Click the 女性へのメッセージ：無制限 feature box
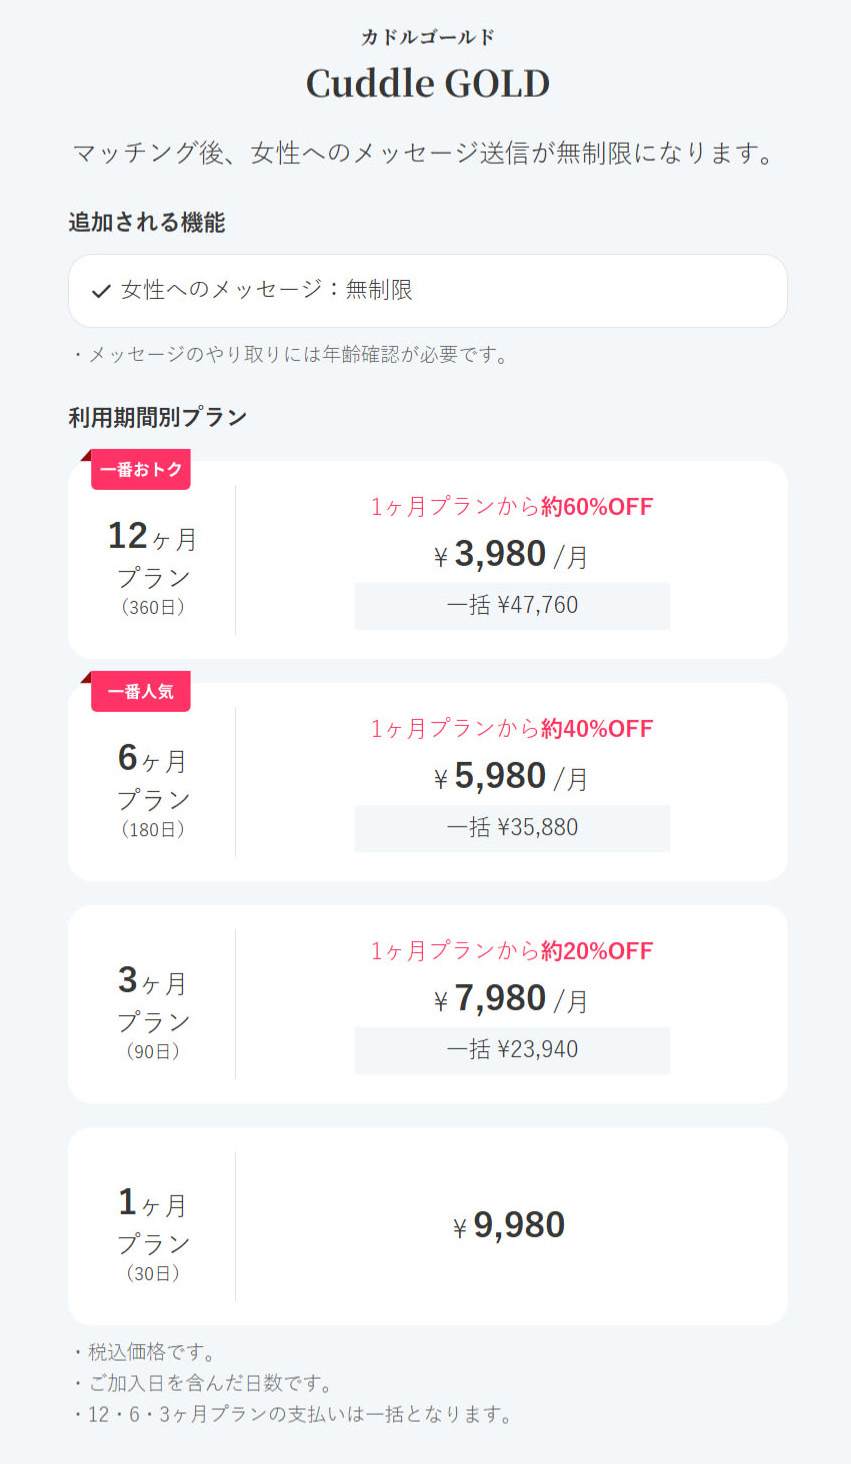The height and width of the screenshot is (1464, 851). click(x=427, y=291)
